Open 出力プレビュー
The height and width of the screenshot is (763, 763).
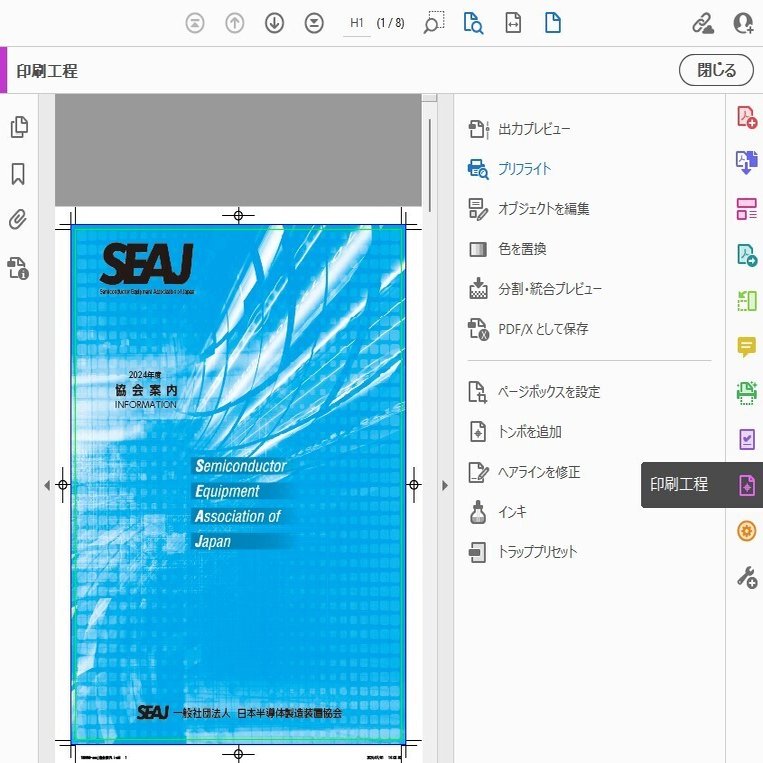pyautogui.click(x=519, y=129)
